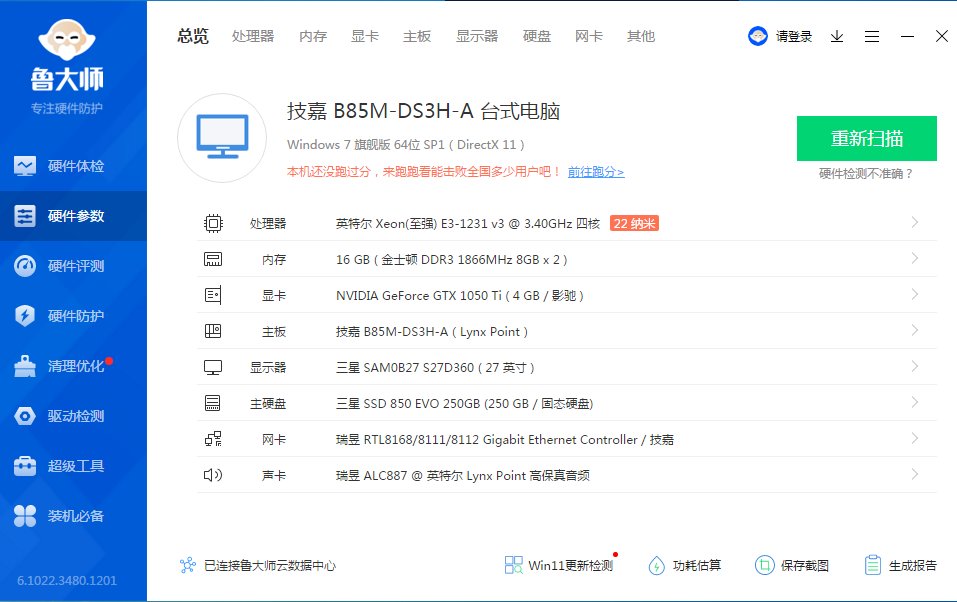
Task: Click the 鲁大师 mascot logo
Action: pos(67,40)
